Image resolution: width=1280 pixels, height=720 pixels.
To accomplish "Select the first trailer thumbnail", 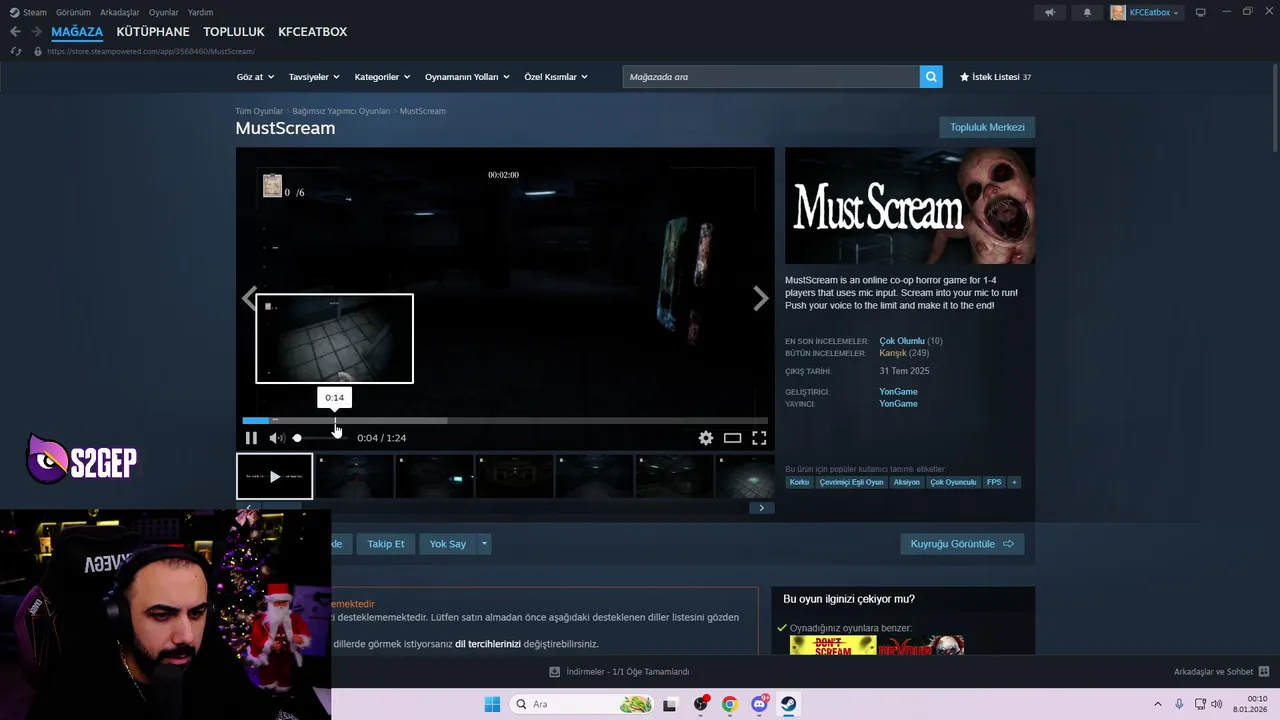I will click(x=275, y=476).
